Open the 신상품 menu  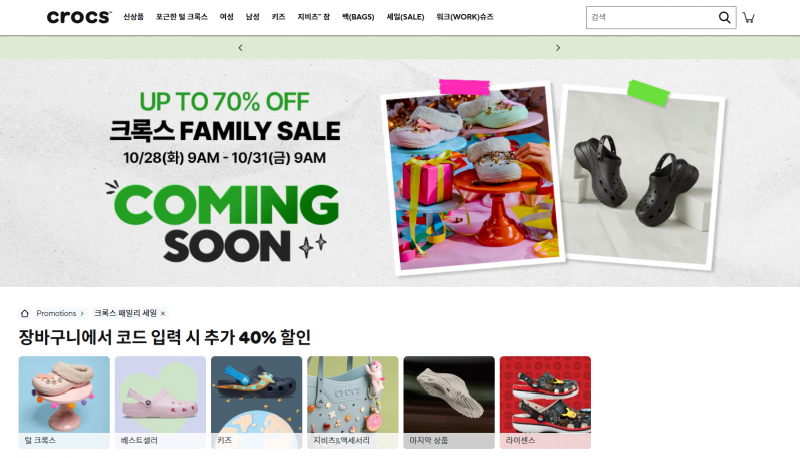(134, 17)
